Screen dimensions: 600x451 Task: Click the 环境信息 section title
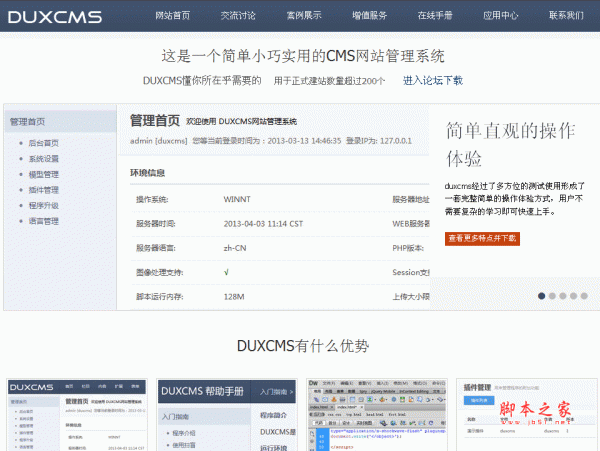click(147, 173)
